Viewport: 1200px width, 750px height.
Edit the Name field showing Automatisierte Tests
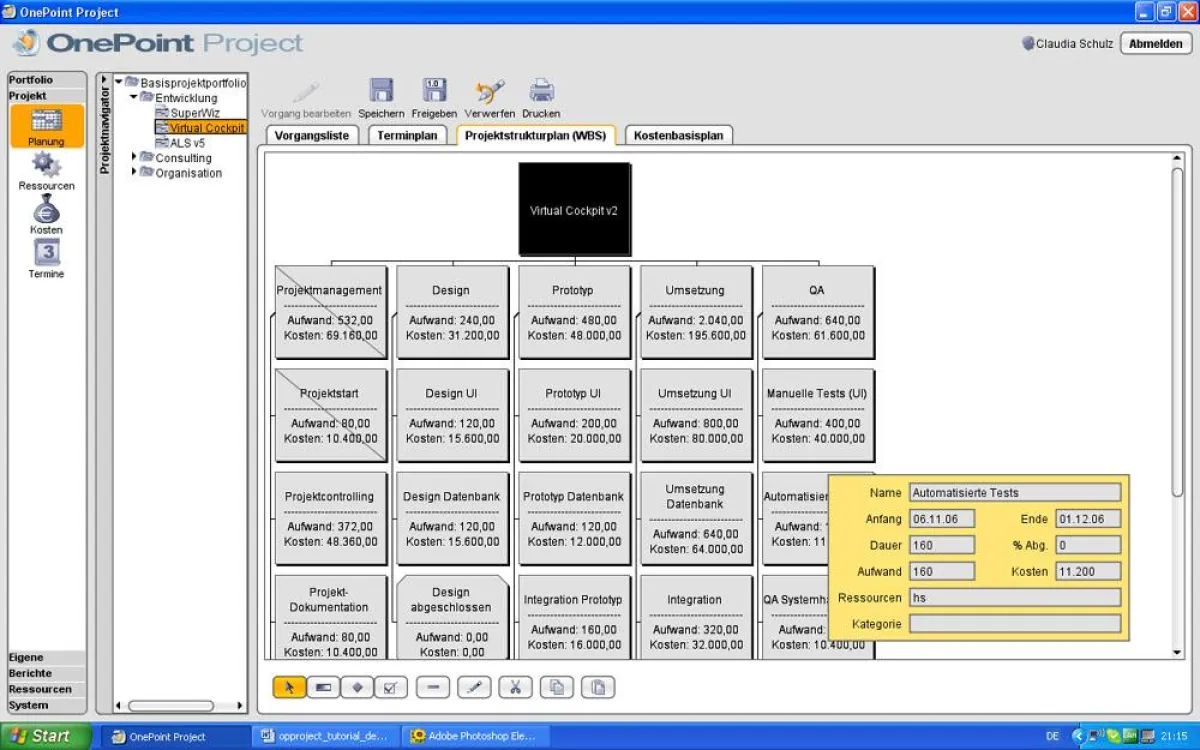pyautogui.click(x=1016, y=492)
